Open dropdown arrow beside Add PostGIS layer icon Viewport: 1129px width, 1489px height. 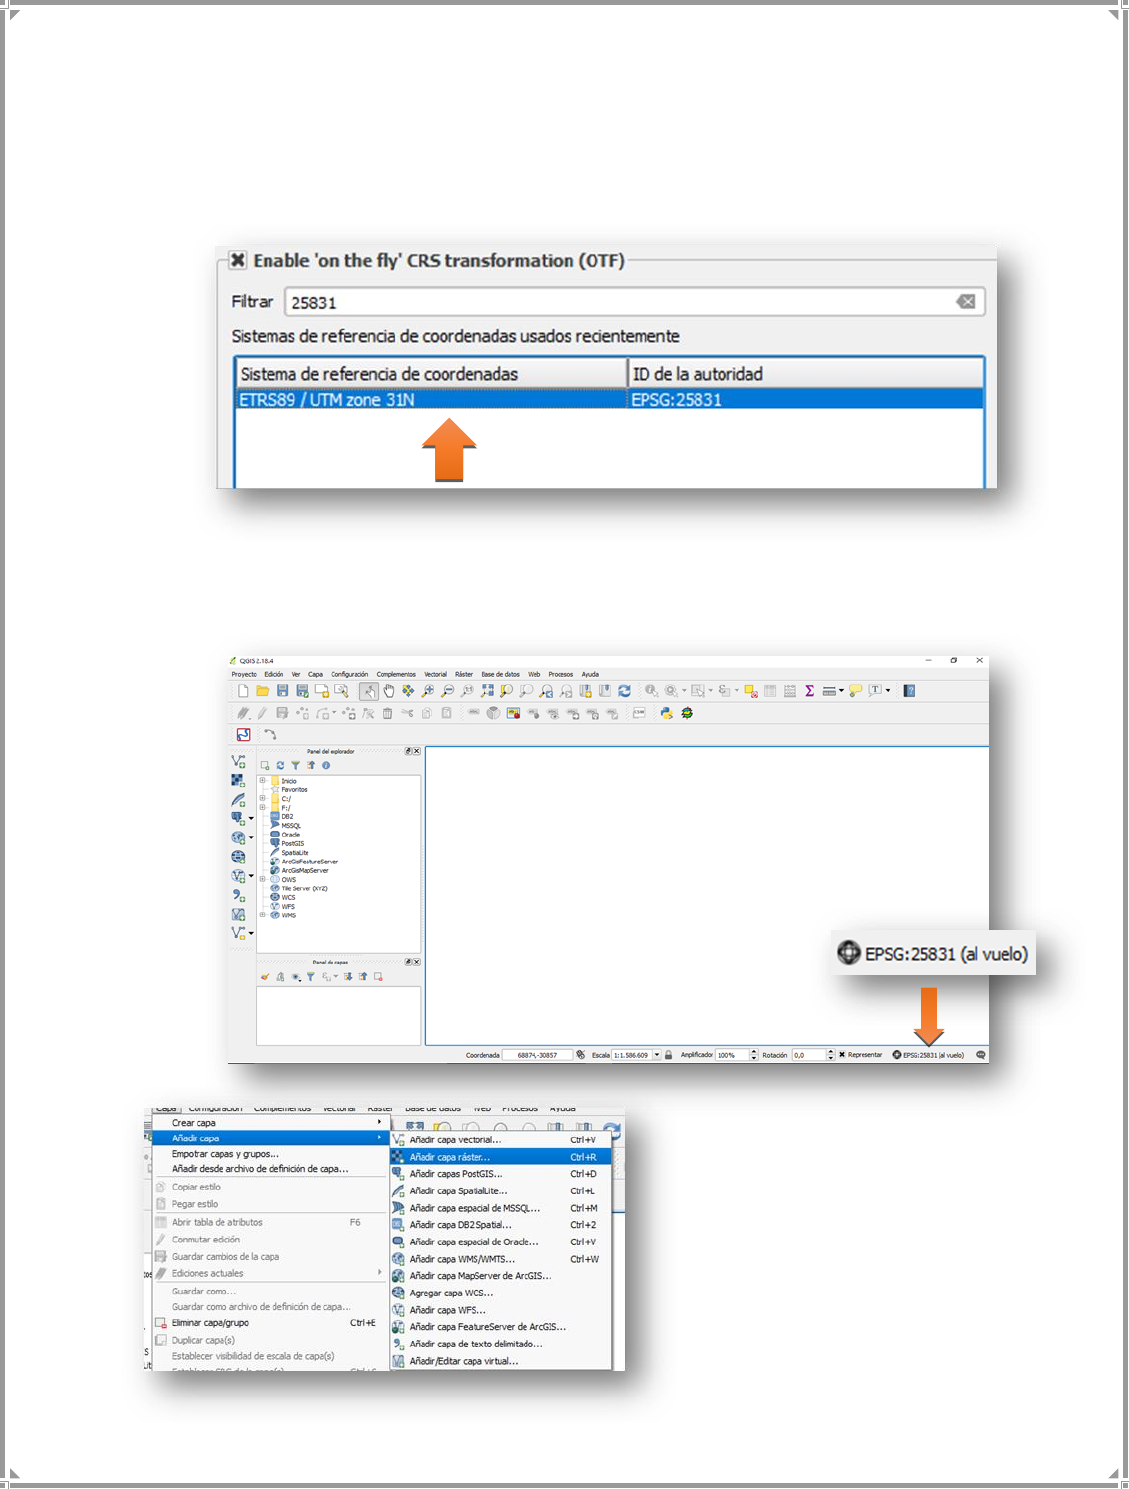251,819
